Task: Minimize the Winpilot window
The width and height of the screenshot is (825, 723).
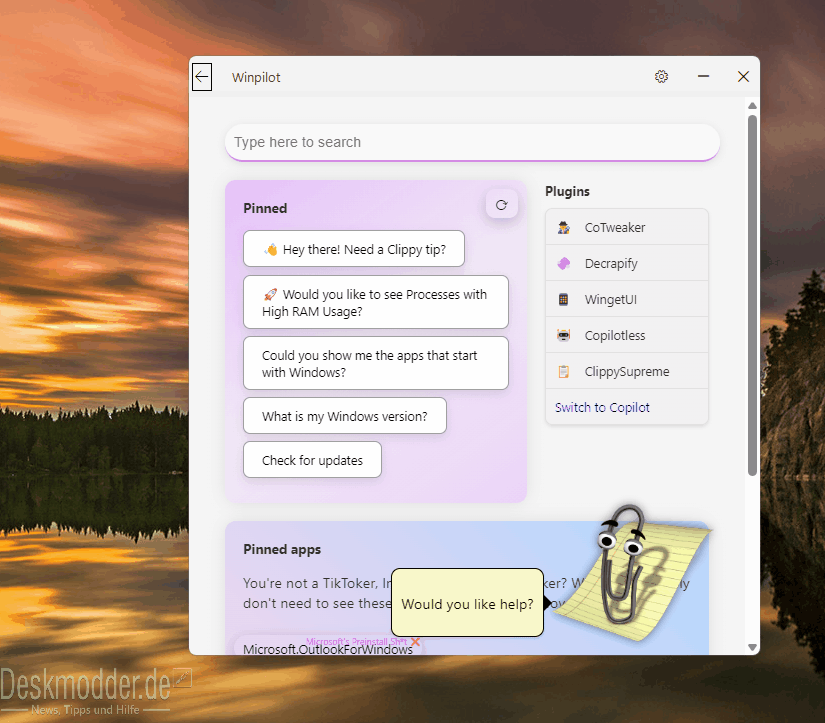Action: click(x=703, y=77)
